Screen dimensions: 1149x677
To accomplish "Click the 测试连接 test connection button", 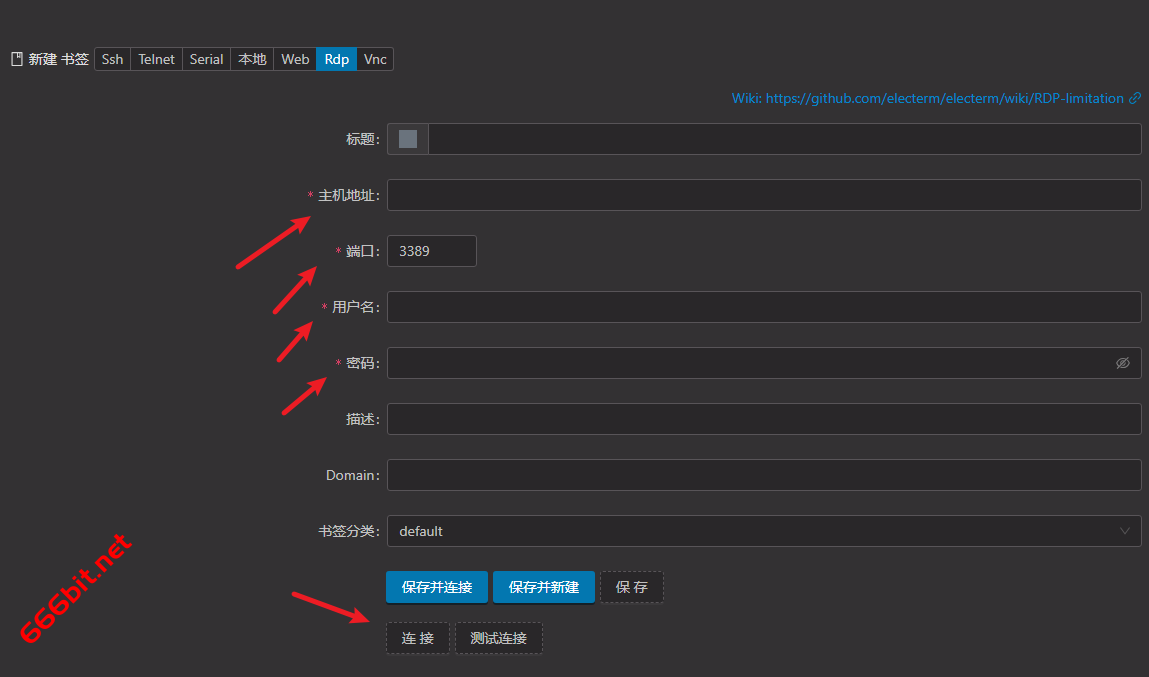I will 499,638.
